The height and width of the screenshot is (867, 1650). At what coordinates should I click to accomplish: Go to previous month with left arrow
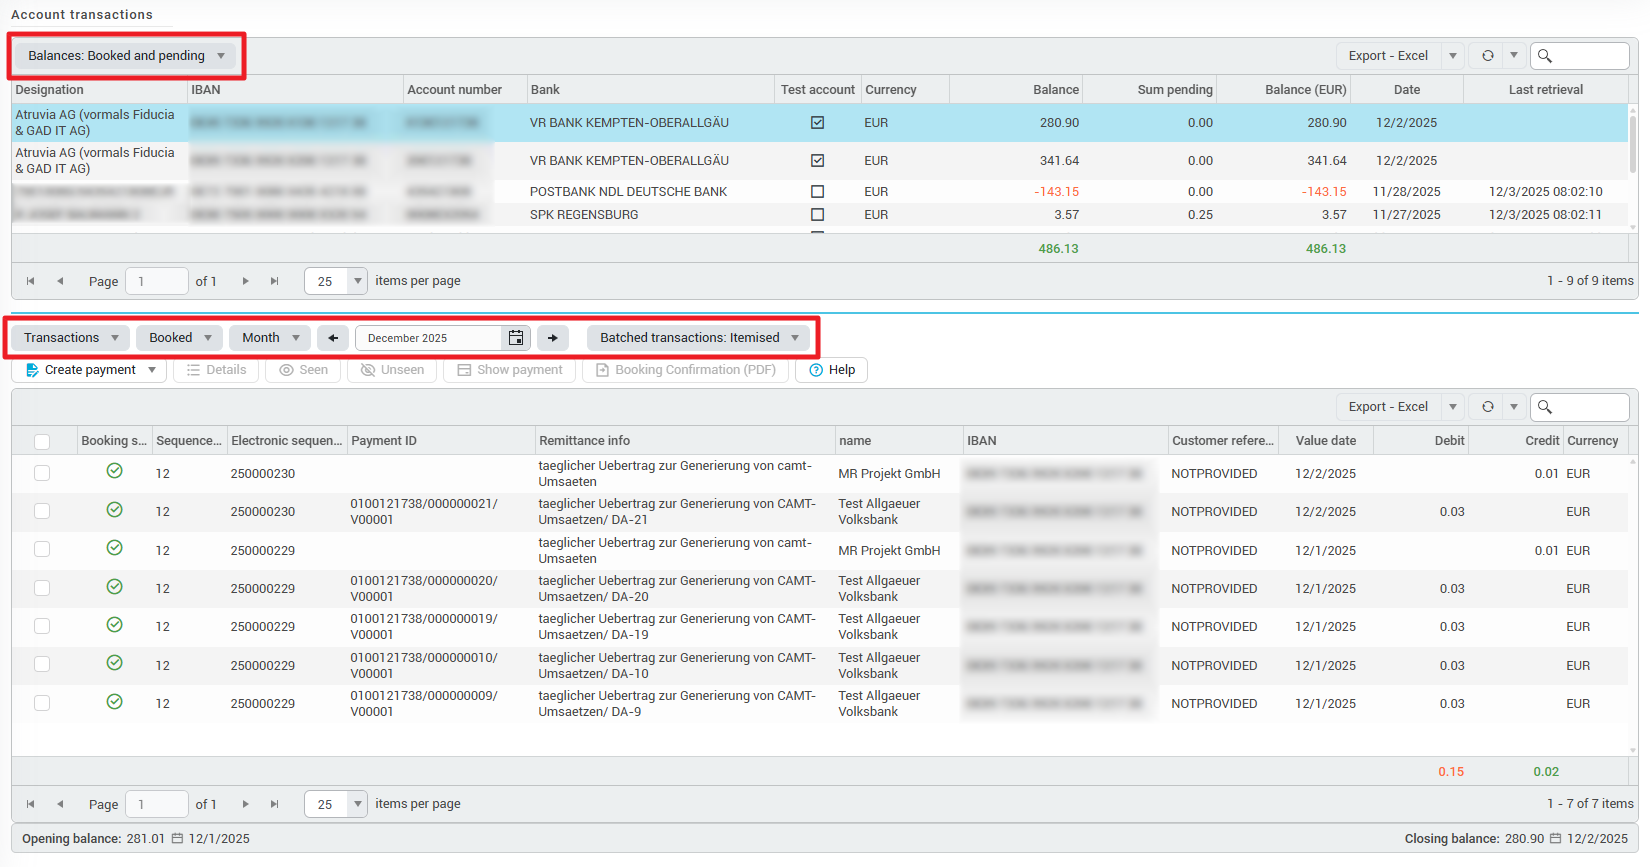click(x=333, y=338)
